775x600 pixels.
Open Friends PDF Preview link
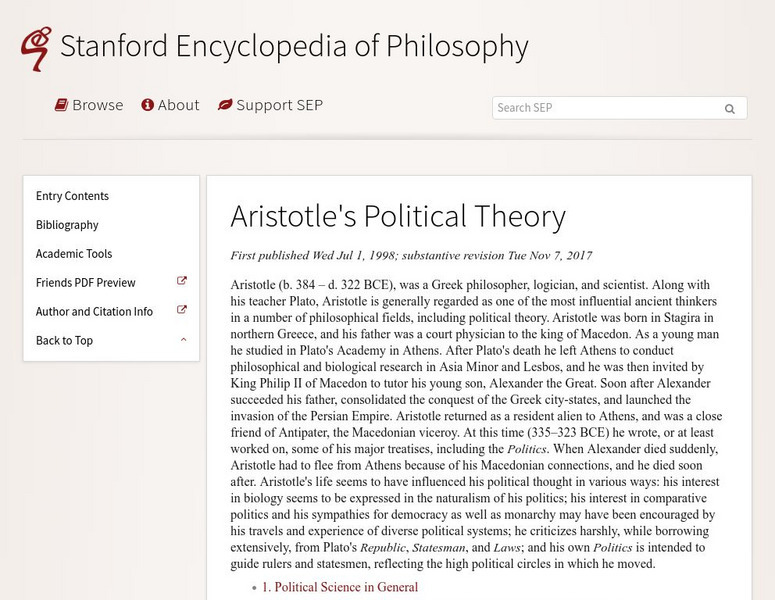86,283
